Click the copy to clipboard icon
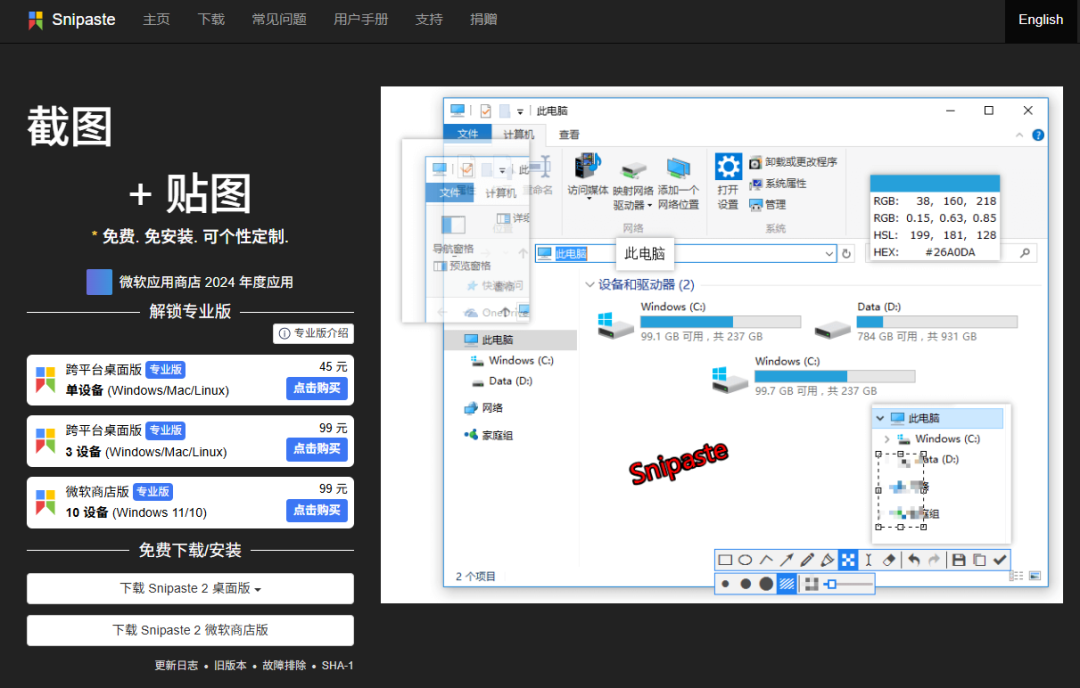Viewport: 1080px width, 688px height. [979, 560]
